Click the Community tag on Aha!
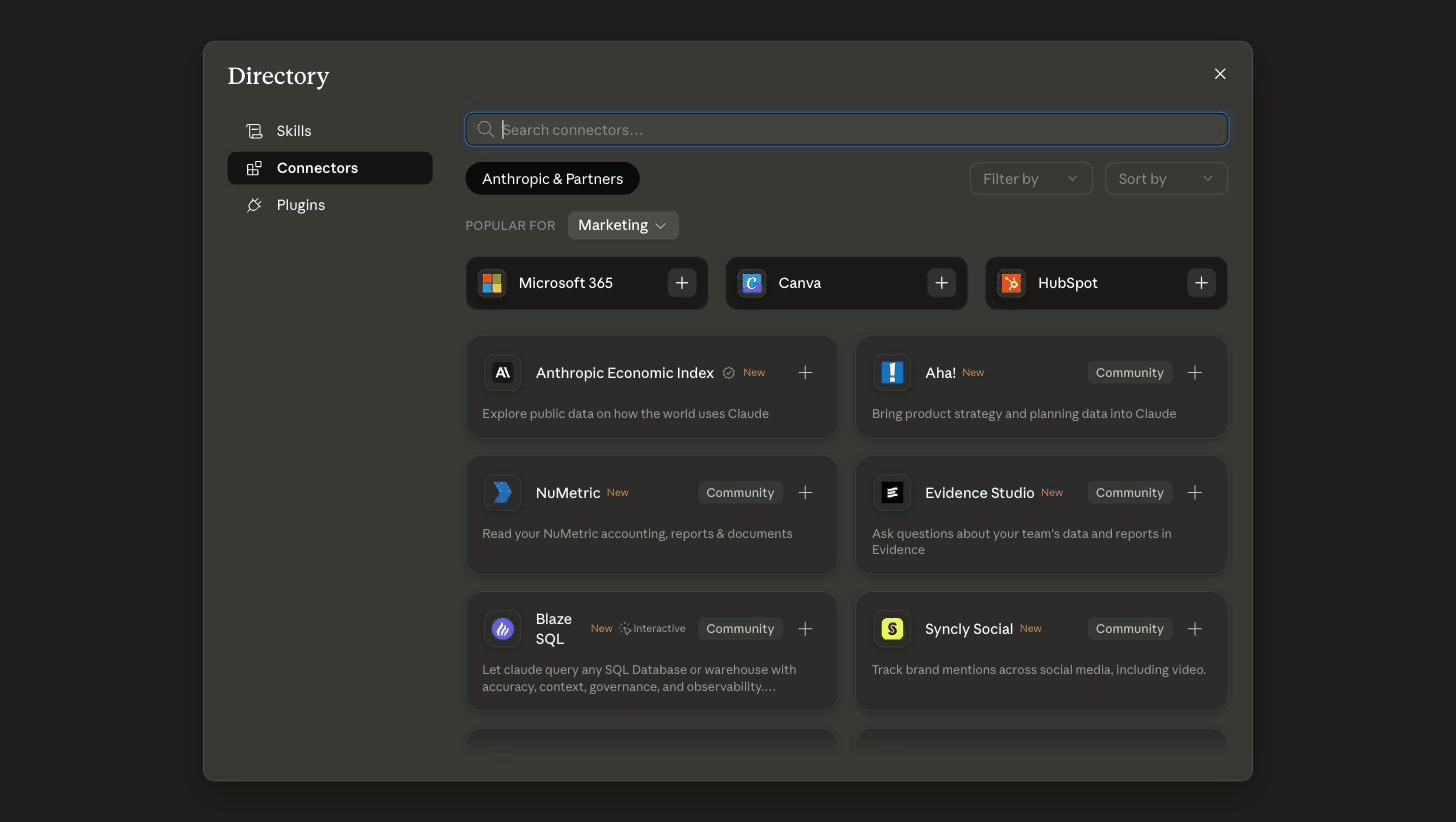The height and width of the screenshot is (822, 1456). click(1129, 373)
